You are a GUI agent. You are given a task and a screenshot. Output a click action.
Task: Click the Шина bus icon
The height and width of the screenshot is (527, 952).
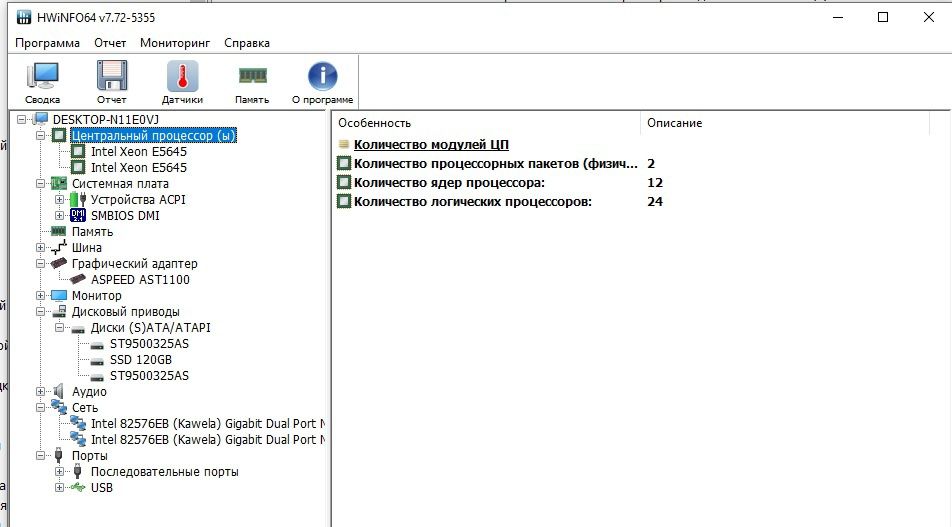pyautogui.click(x=59, y=247)
